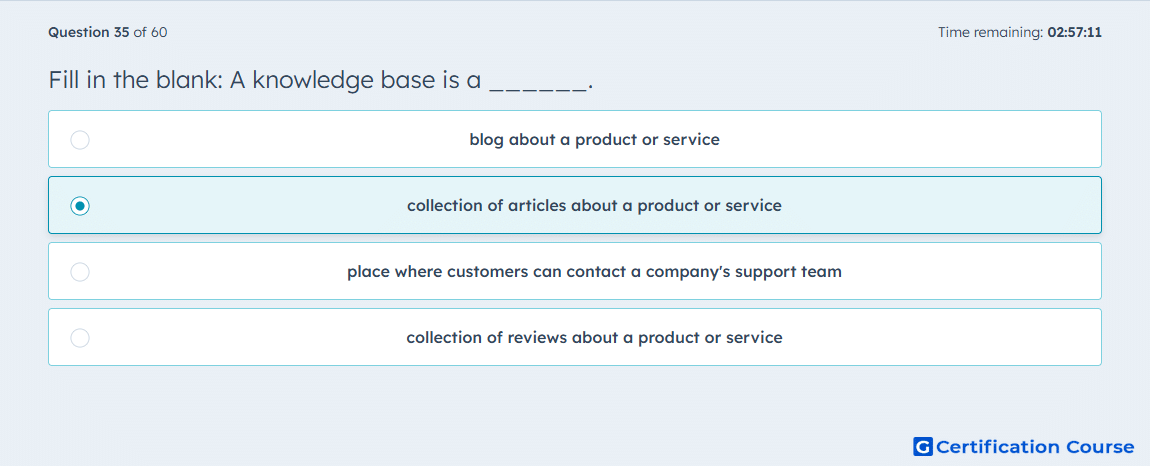Click the bold 'Question 35' counter

coord(89,32)
